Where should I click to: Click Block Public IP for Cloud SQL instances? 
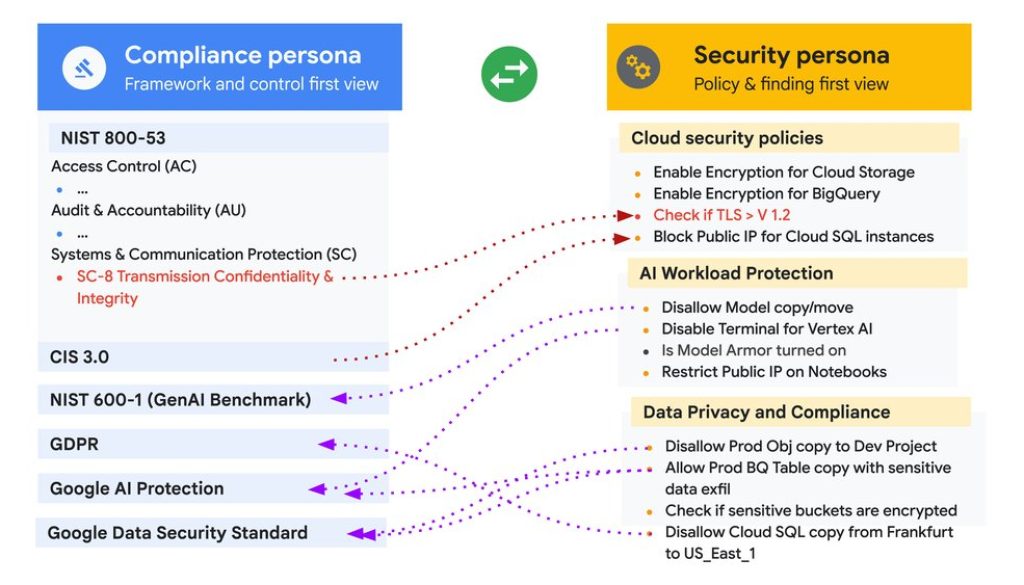793,237
